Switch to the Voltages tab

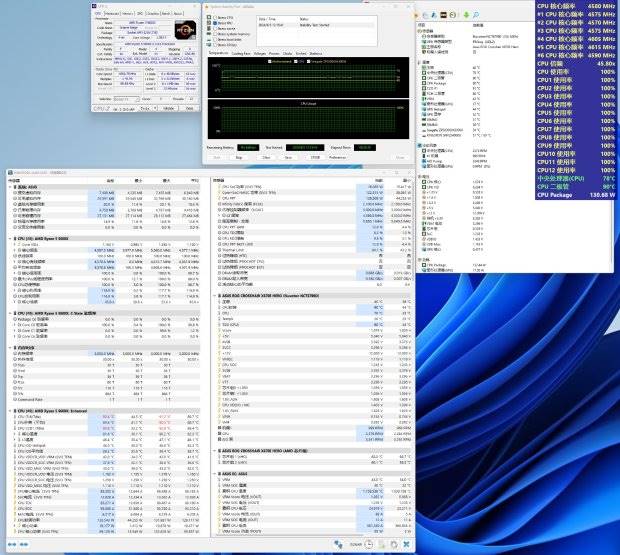pos(260,53)
